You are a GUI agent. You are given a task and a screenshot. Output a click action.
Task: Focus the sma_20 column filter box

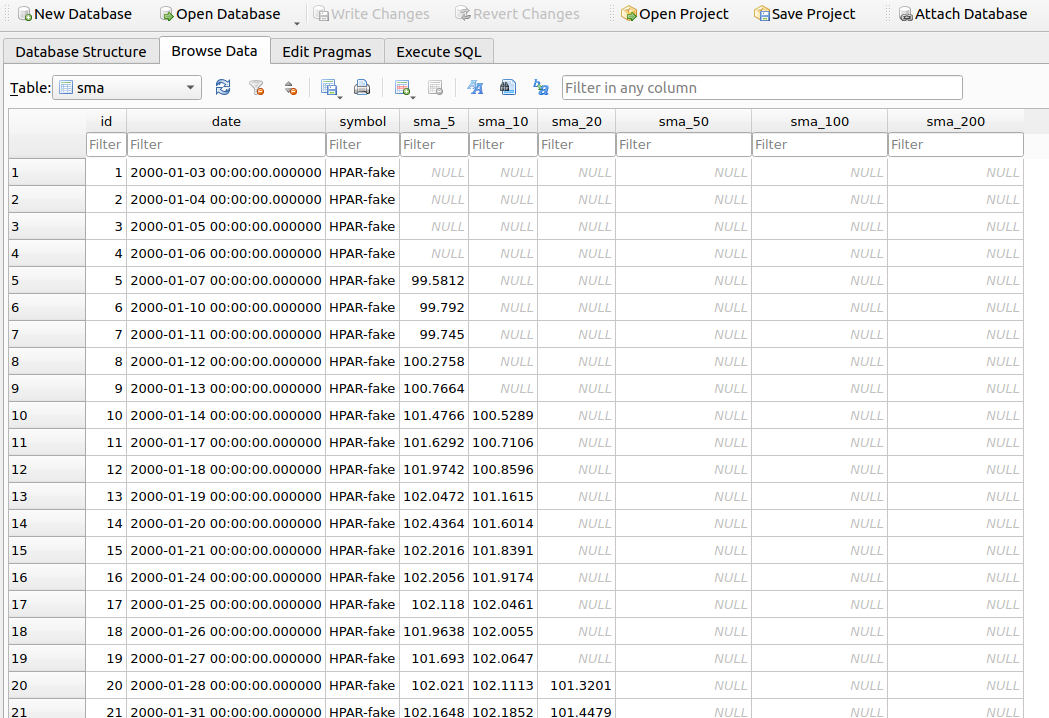[x=577, y=145]
